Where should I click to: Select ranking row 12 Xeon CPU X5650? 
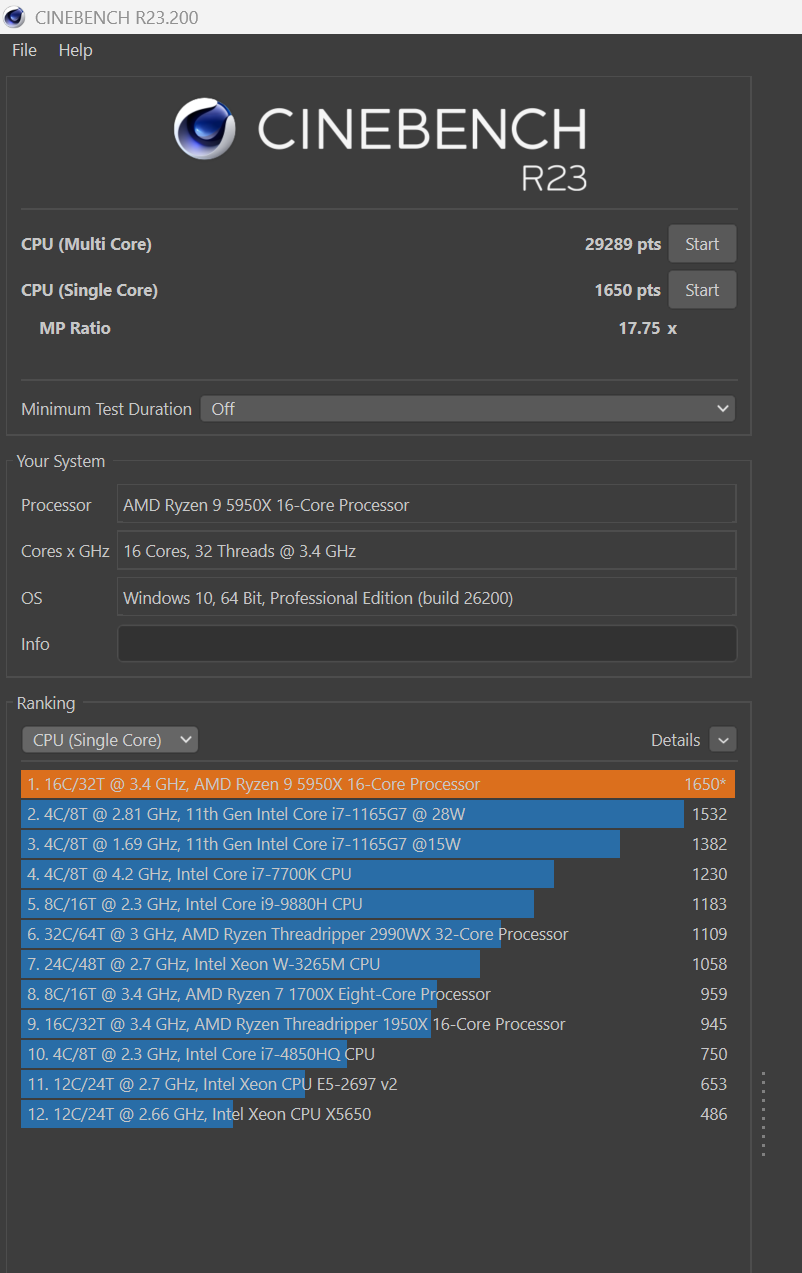click(x=378, y=1114)
